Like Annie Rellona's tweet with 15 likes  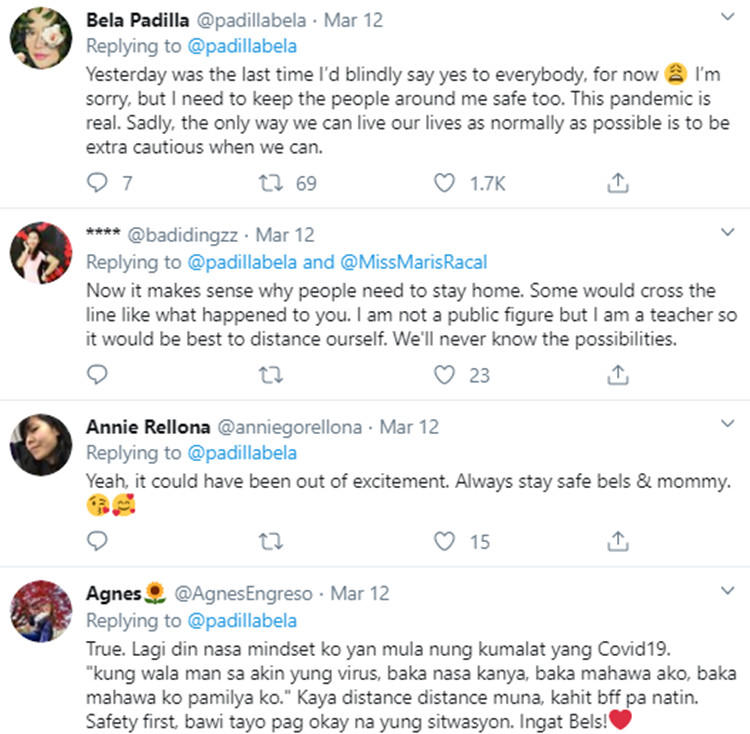point(445,541)
